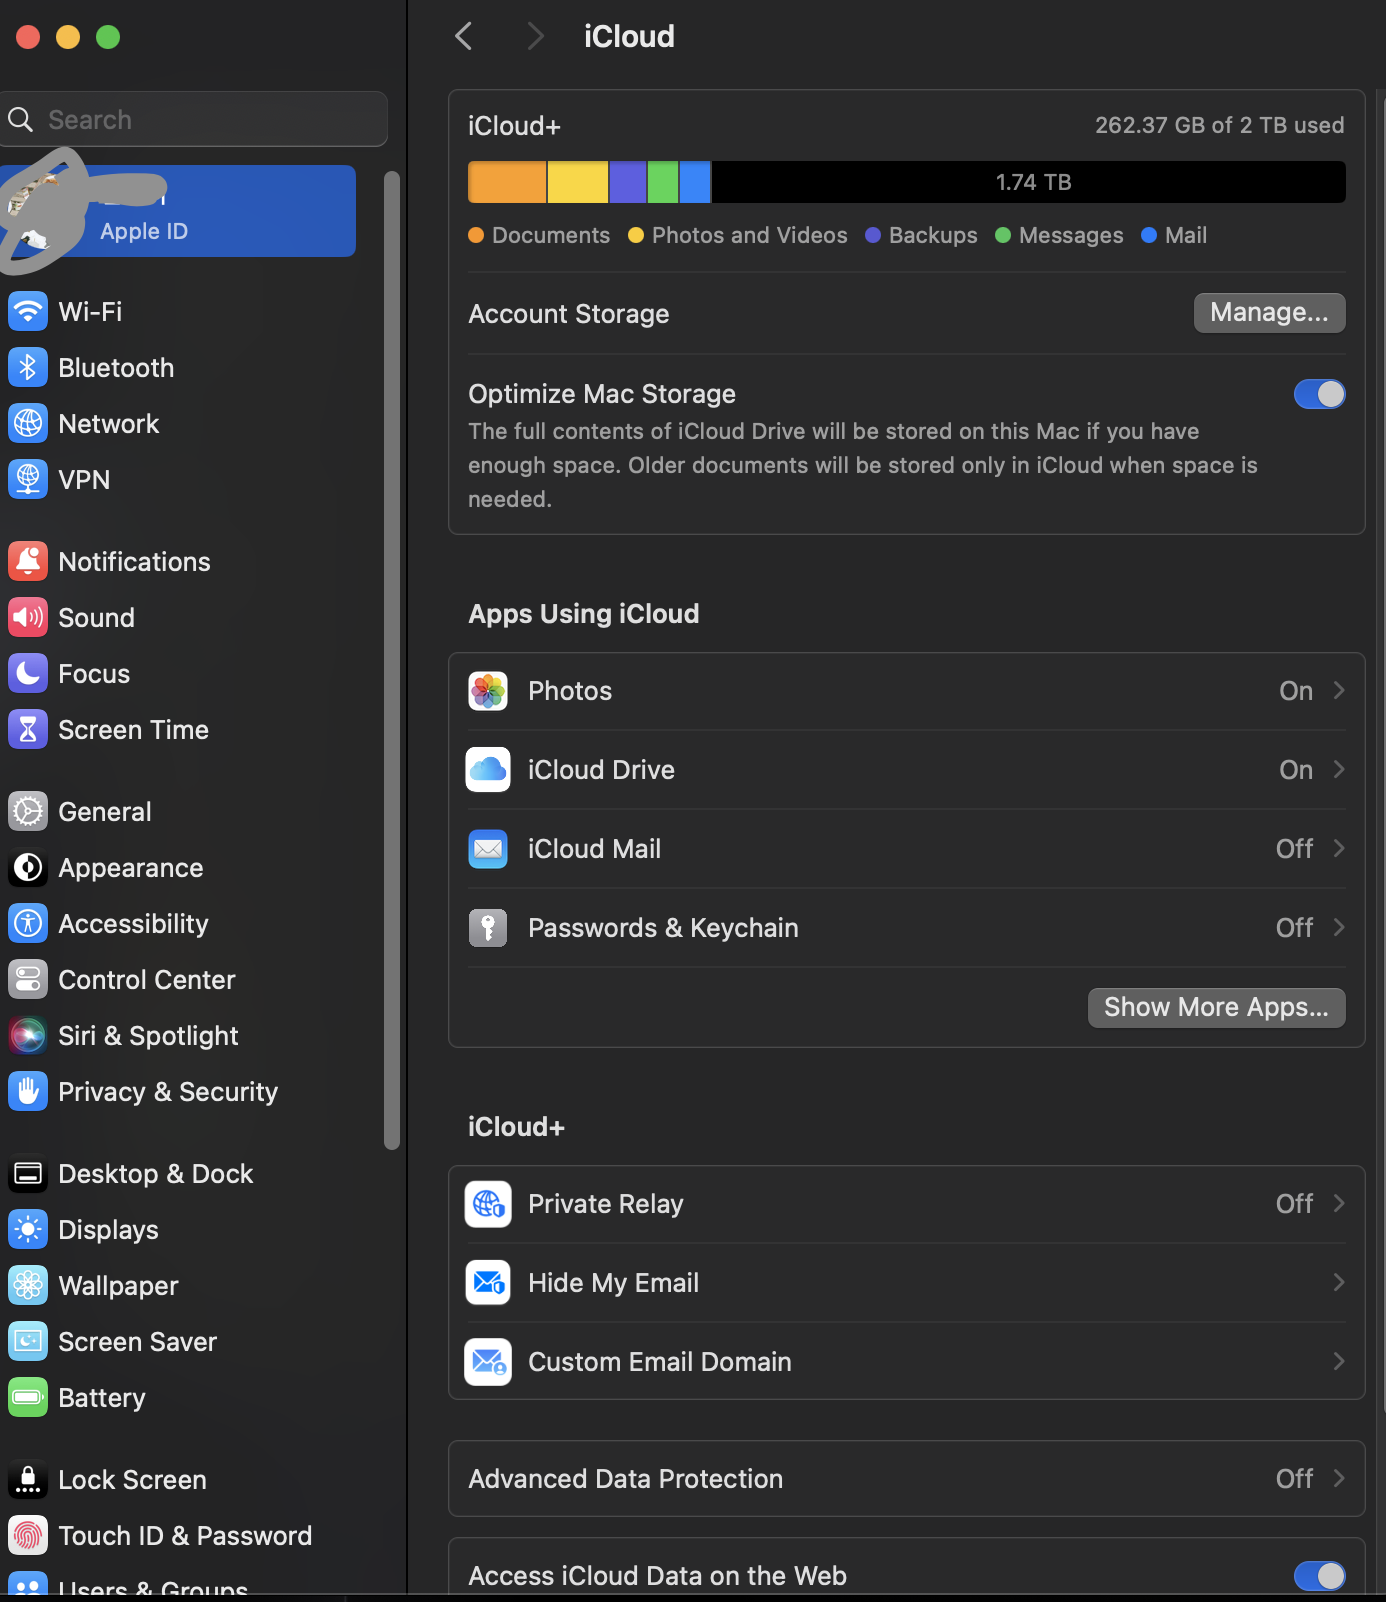1386x1602 pixels.
Task: Click the Lock Screen icon
Action: point(28,1479)
